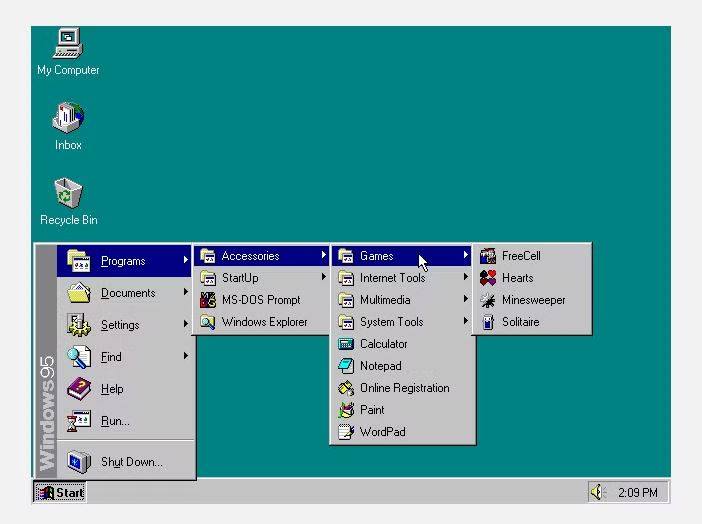Click the Settings gear icon
The image size is (702, 524).
click(79, 325)
